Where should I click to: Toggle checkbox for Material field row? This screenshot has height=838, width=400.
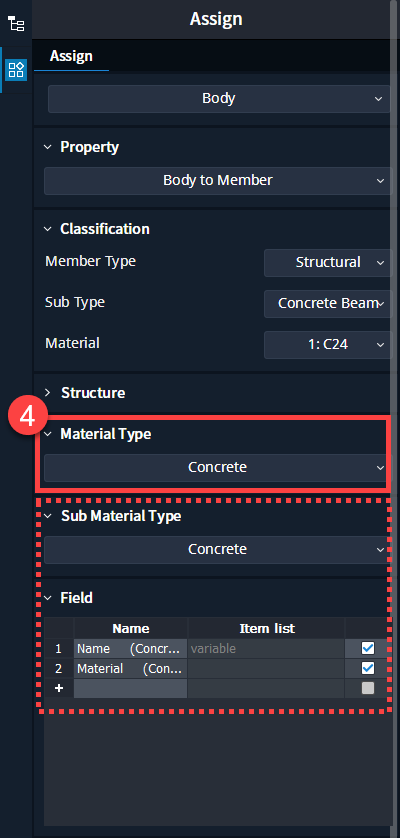click(368, 668)
